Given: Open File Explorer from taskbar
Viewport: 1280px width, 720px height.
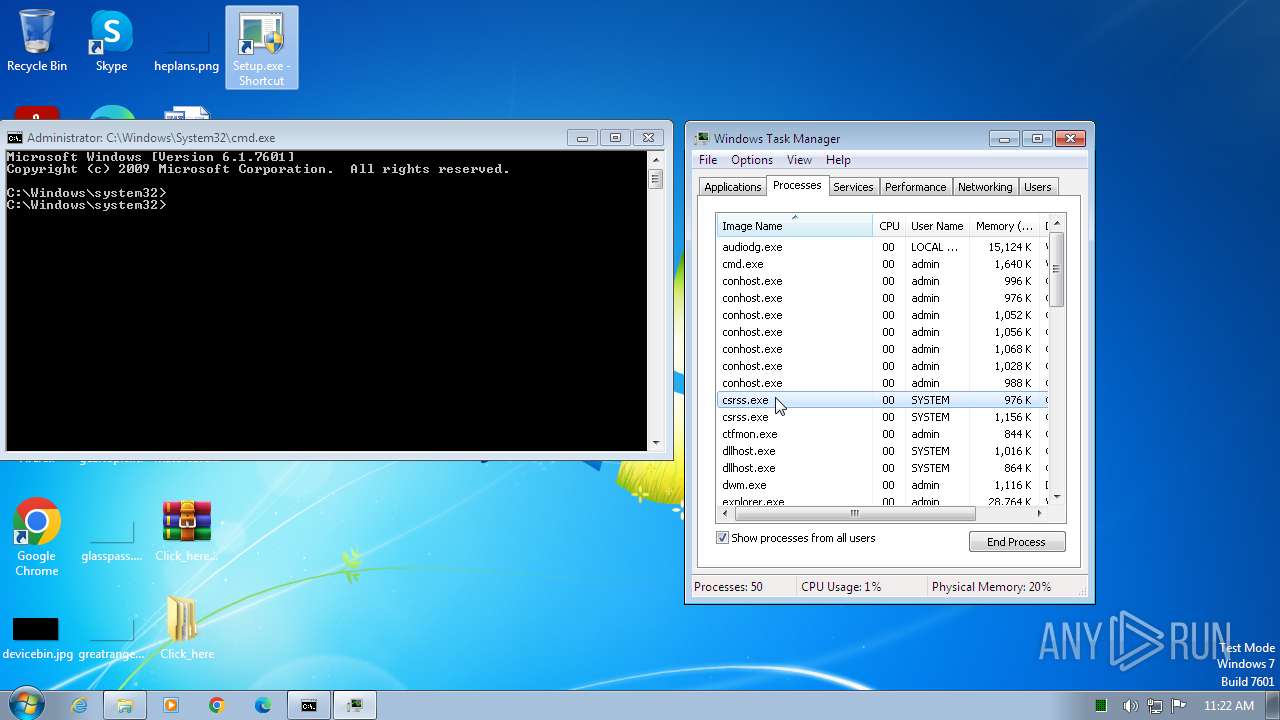Looking at the screenshot, I should pos(125,705).
